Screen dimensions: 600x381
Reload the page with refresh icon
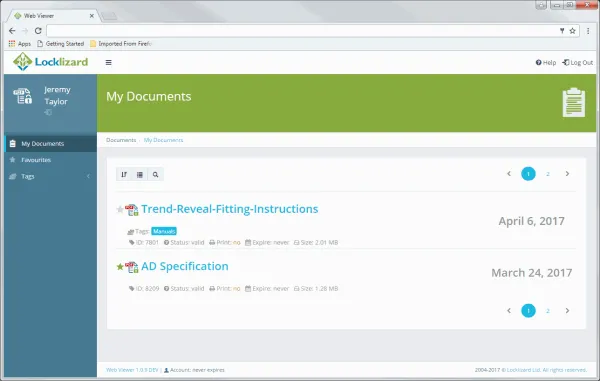click(38, 31)
